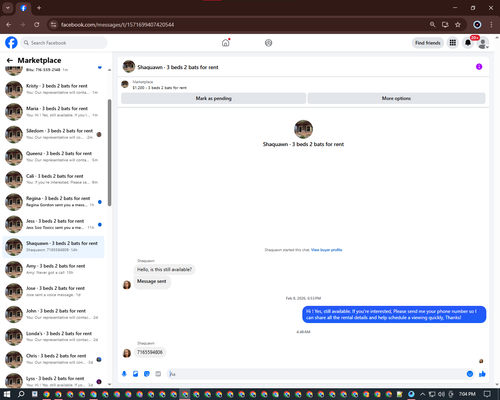
Task: Click the blue 'still available' reply bubble
Action: pos(394,314)
